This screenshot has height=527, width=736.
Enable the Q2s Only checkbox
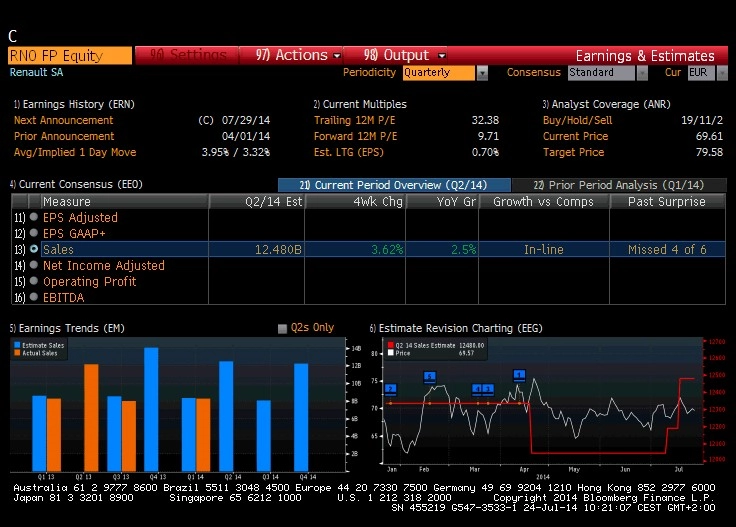point(282,328)
